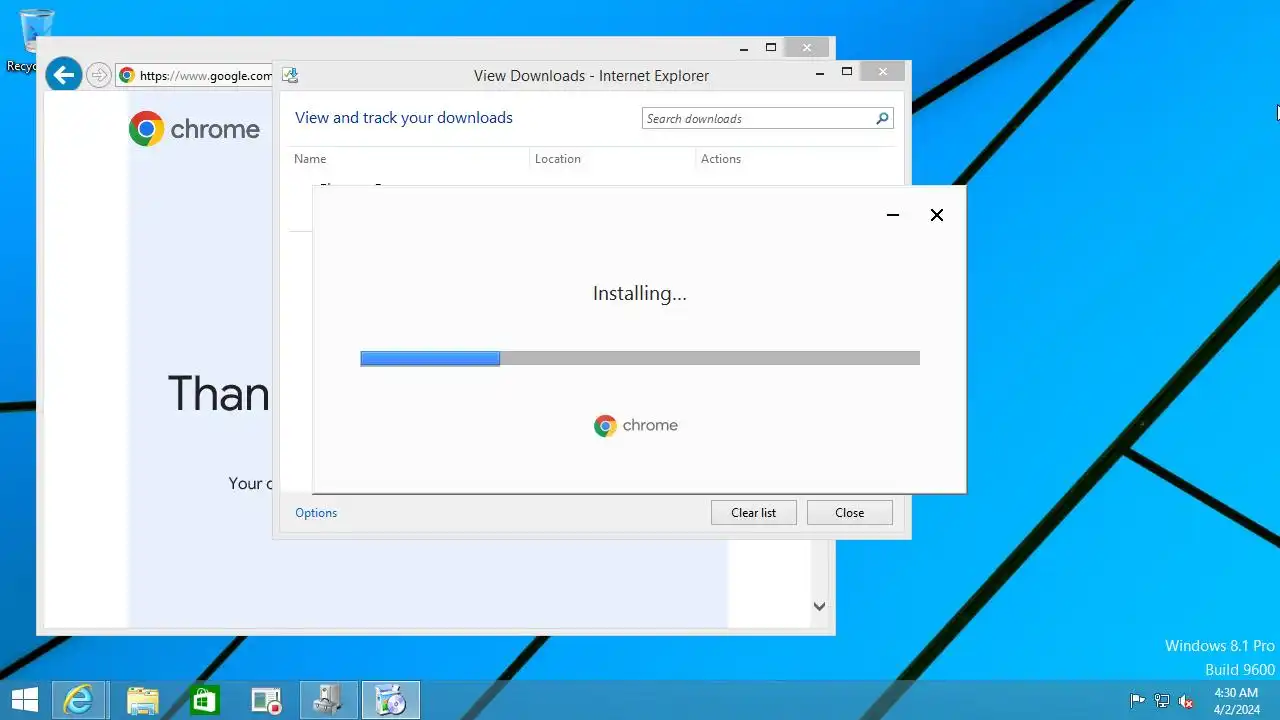The height and width of the screenshot is (720, 1280).
Task: Click the installer disc taskbar icon
Action: point(390,700)
